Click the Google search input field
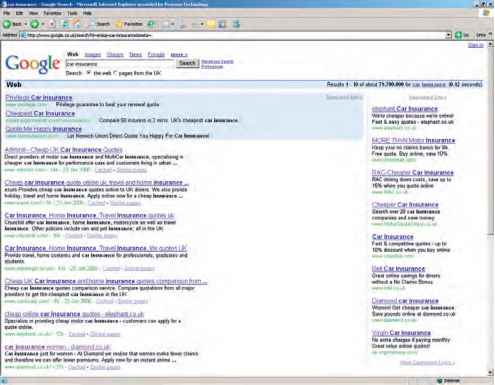495x385 pixels. [x=120, y=64]
